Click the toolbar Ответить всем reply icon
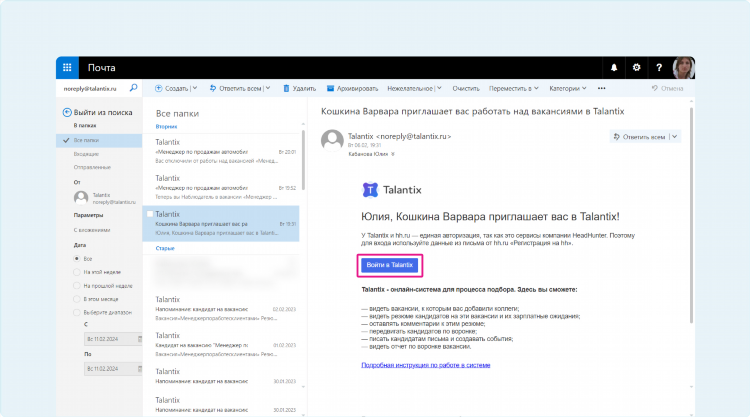This screenshot has width=750, height=417. point(213,88)
